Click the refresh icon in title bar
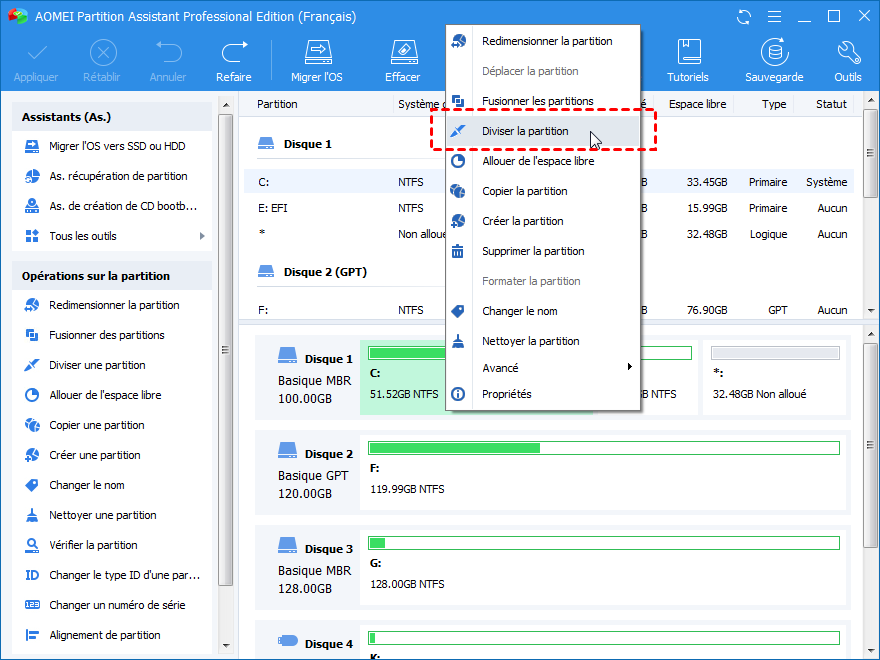 744,17
